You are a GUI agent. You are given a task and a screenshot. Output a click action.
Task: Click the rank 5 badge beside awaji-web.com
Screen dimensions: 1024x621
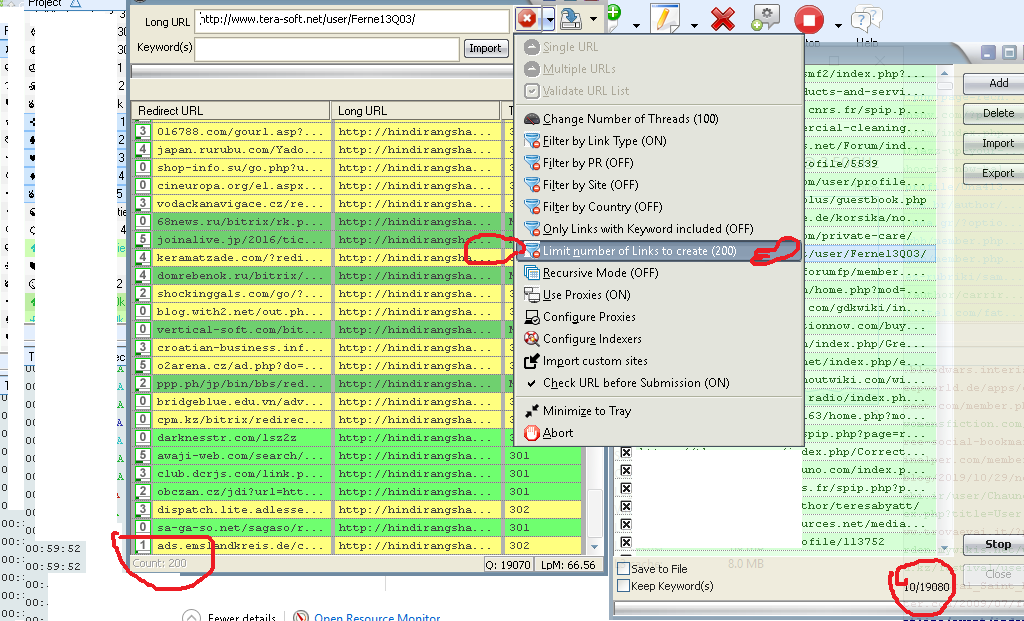click(x=143, y=455)
